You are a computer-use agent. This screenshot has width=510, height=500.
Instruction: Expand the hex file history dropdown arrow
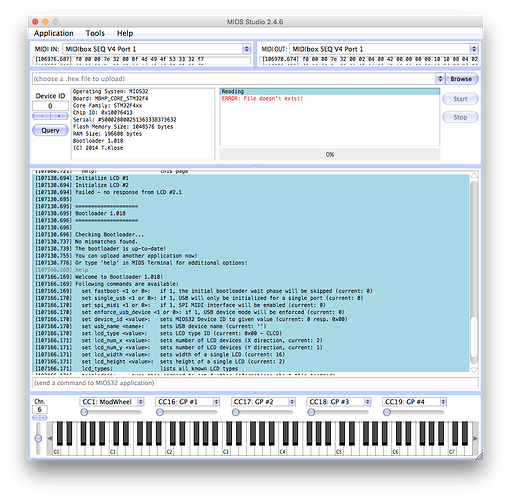(x=440, y=79)
